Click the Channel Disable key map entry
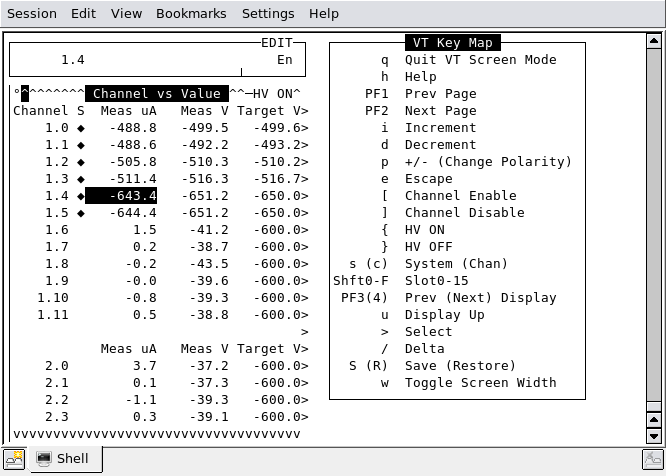 465,213
